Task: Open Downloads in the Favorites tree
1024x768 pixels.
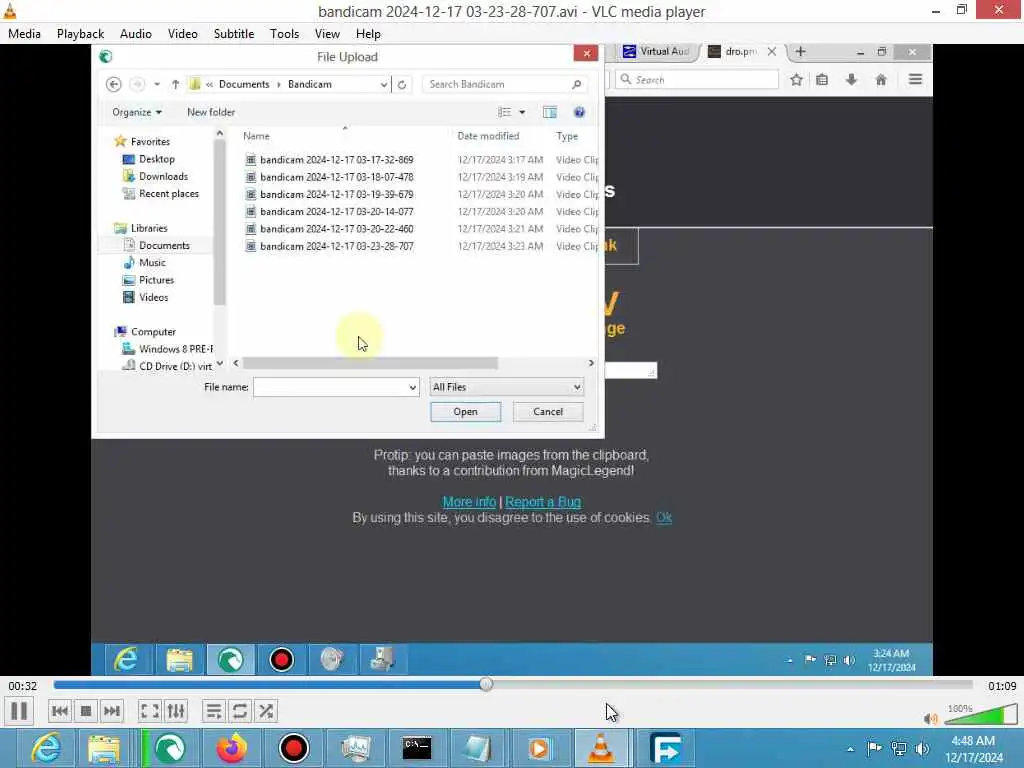Action: (163, 176)
